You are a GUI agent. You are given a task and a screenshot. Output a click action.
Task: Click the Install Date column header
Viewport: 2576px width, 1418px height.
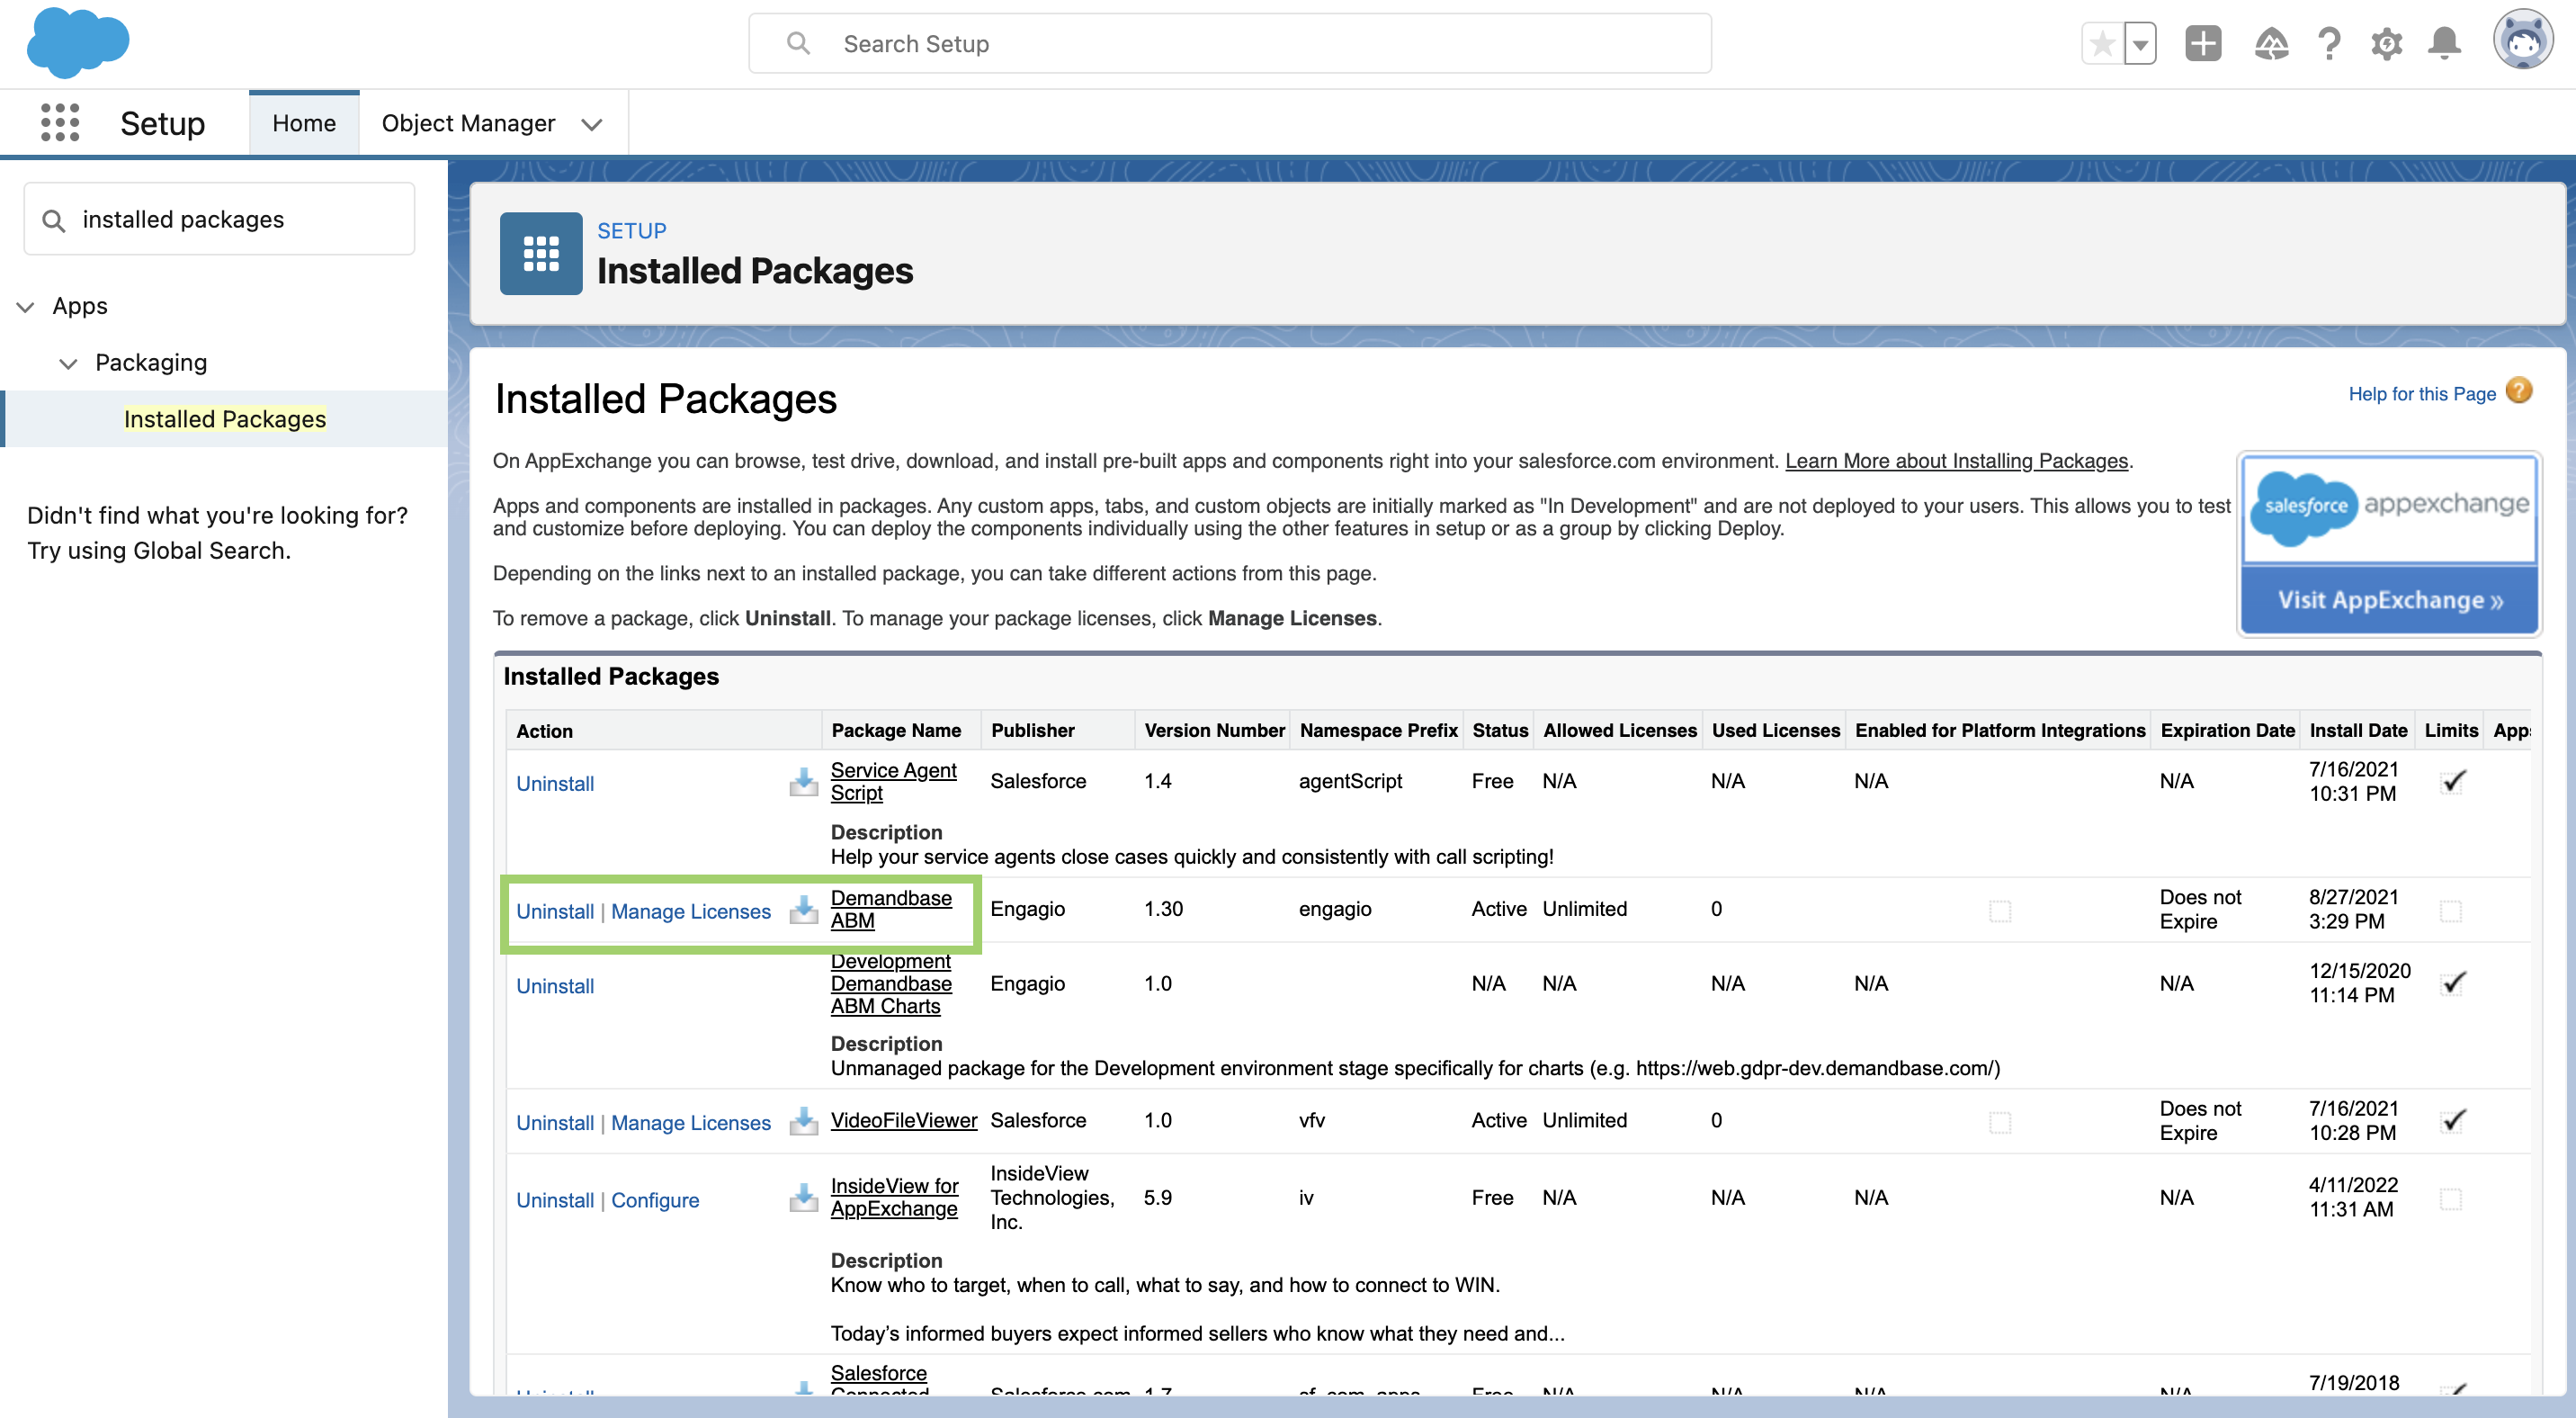click(x=2358, y=731)
